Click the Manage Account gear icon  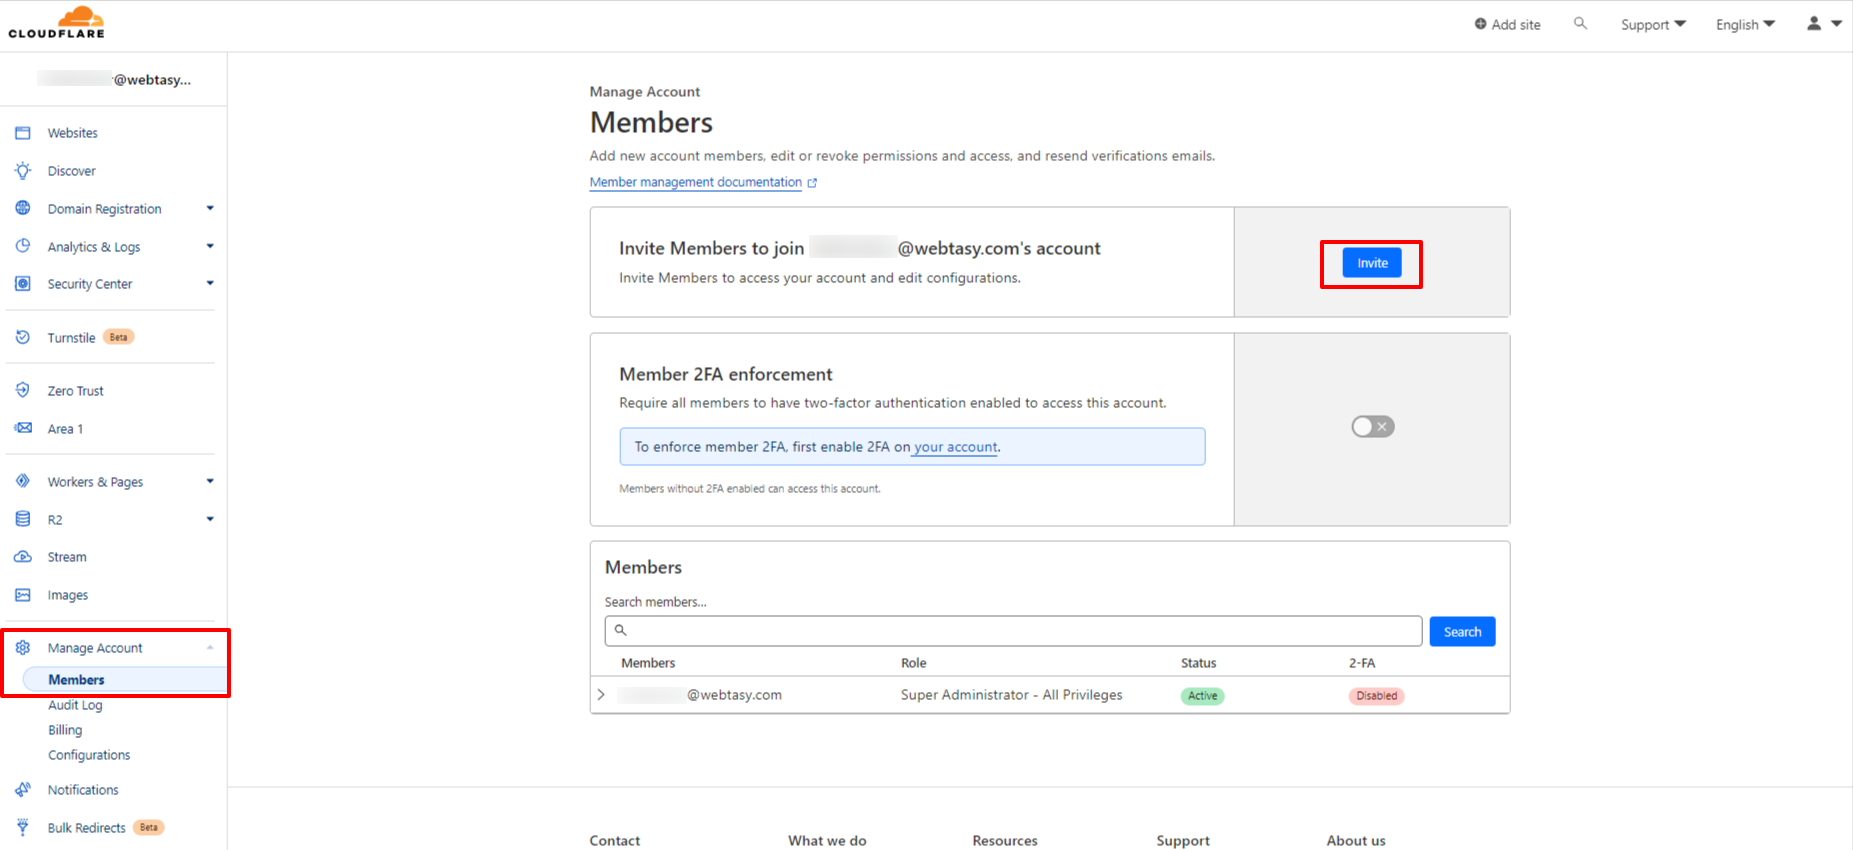pos(23,648)
